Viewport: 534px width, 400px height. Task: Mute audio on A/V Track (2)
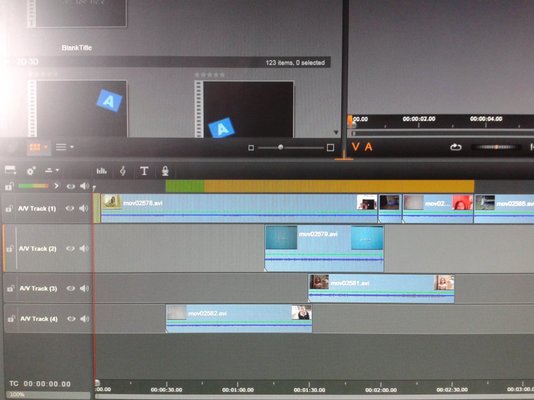coord(84,249)
